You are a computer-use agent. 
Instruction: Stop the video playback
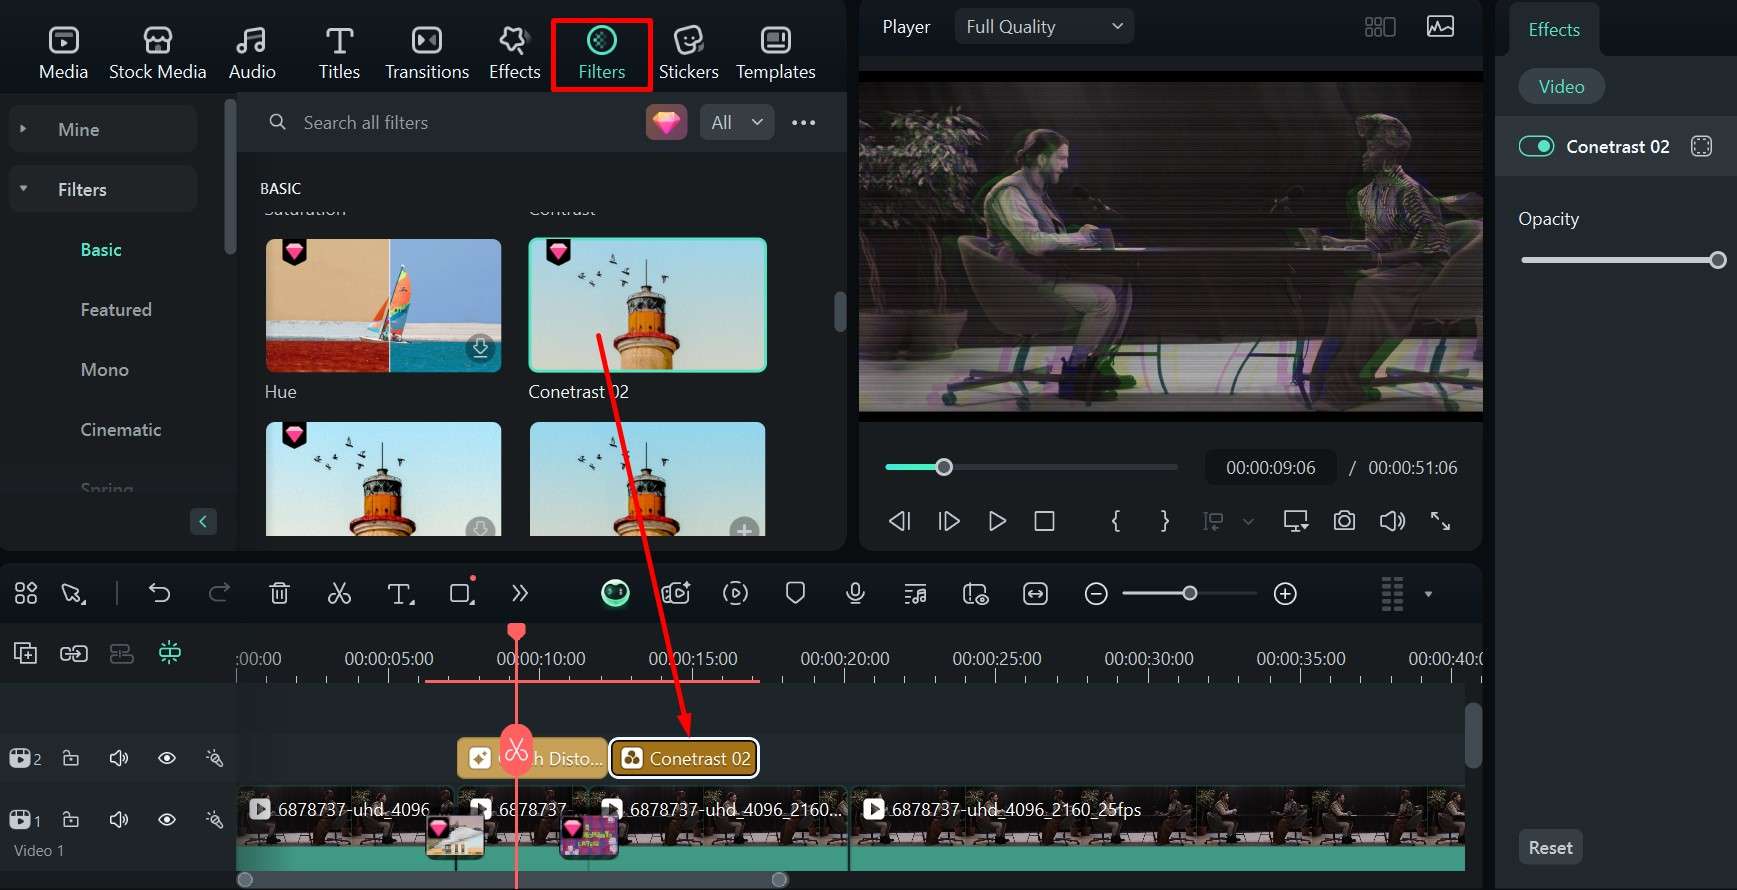pyautogui.click(x=1044, y=521)
